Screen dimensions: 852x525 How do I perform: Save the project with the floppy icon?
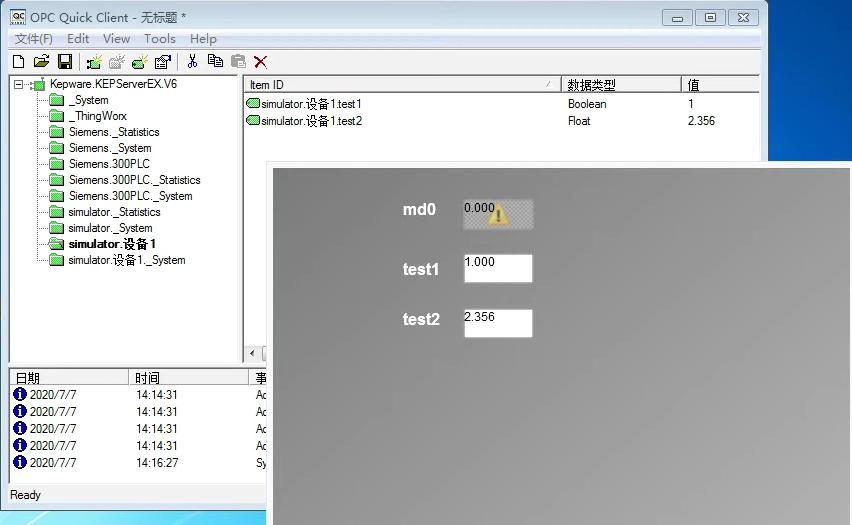click(x=64, y=62)
